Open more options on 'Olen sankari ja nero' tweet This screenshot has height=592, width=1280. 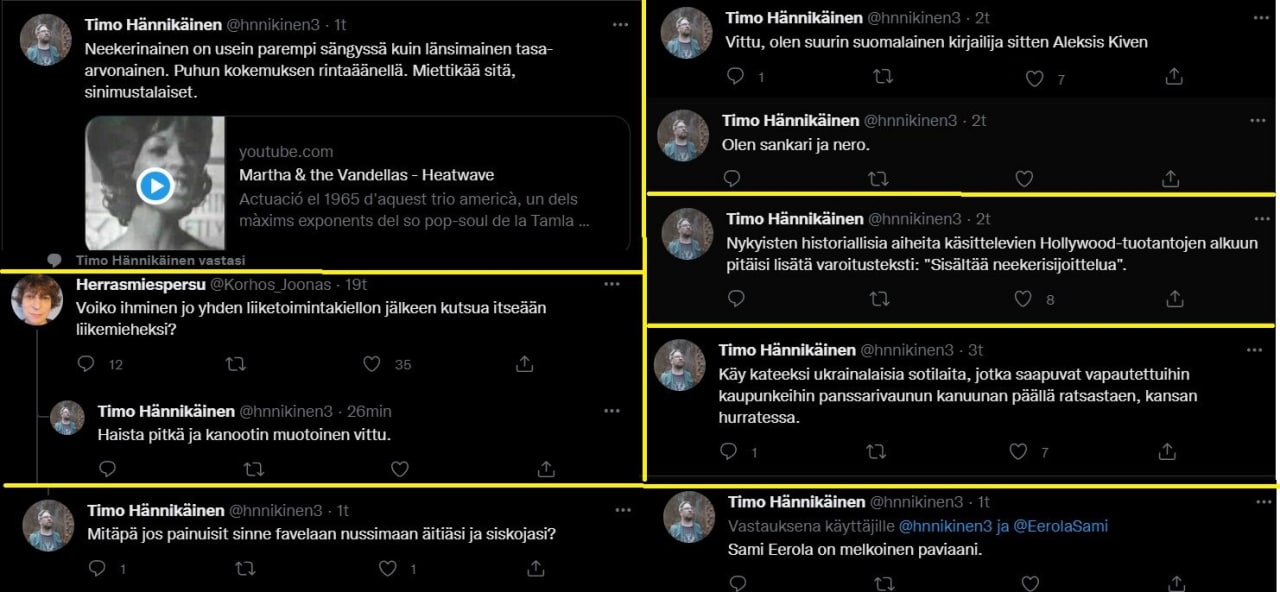coord(1257,120)
